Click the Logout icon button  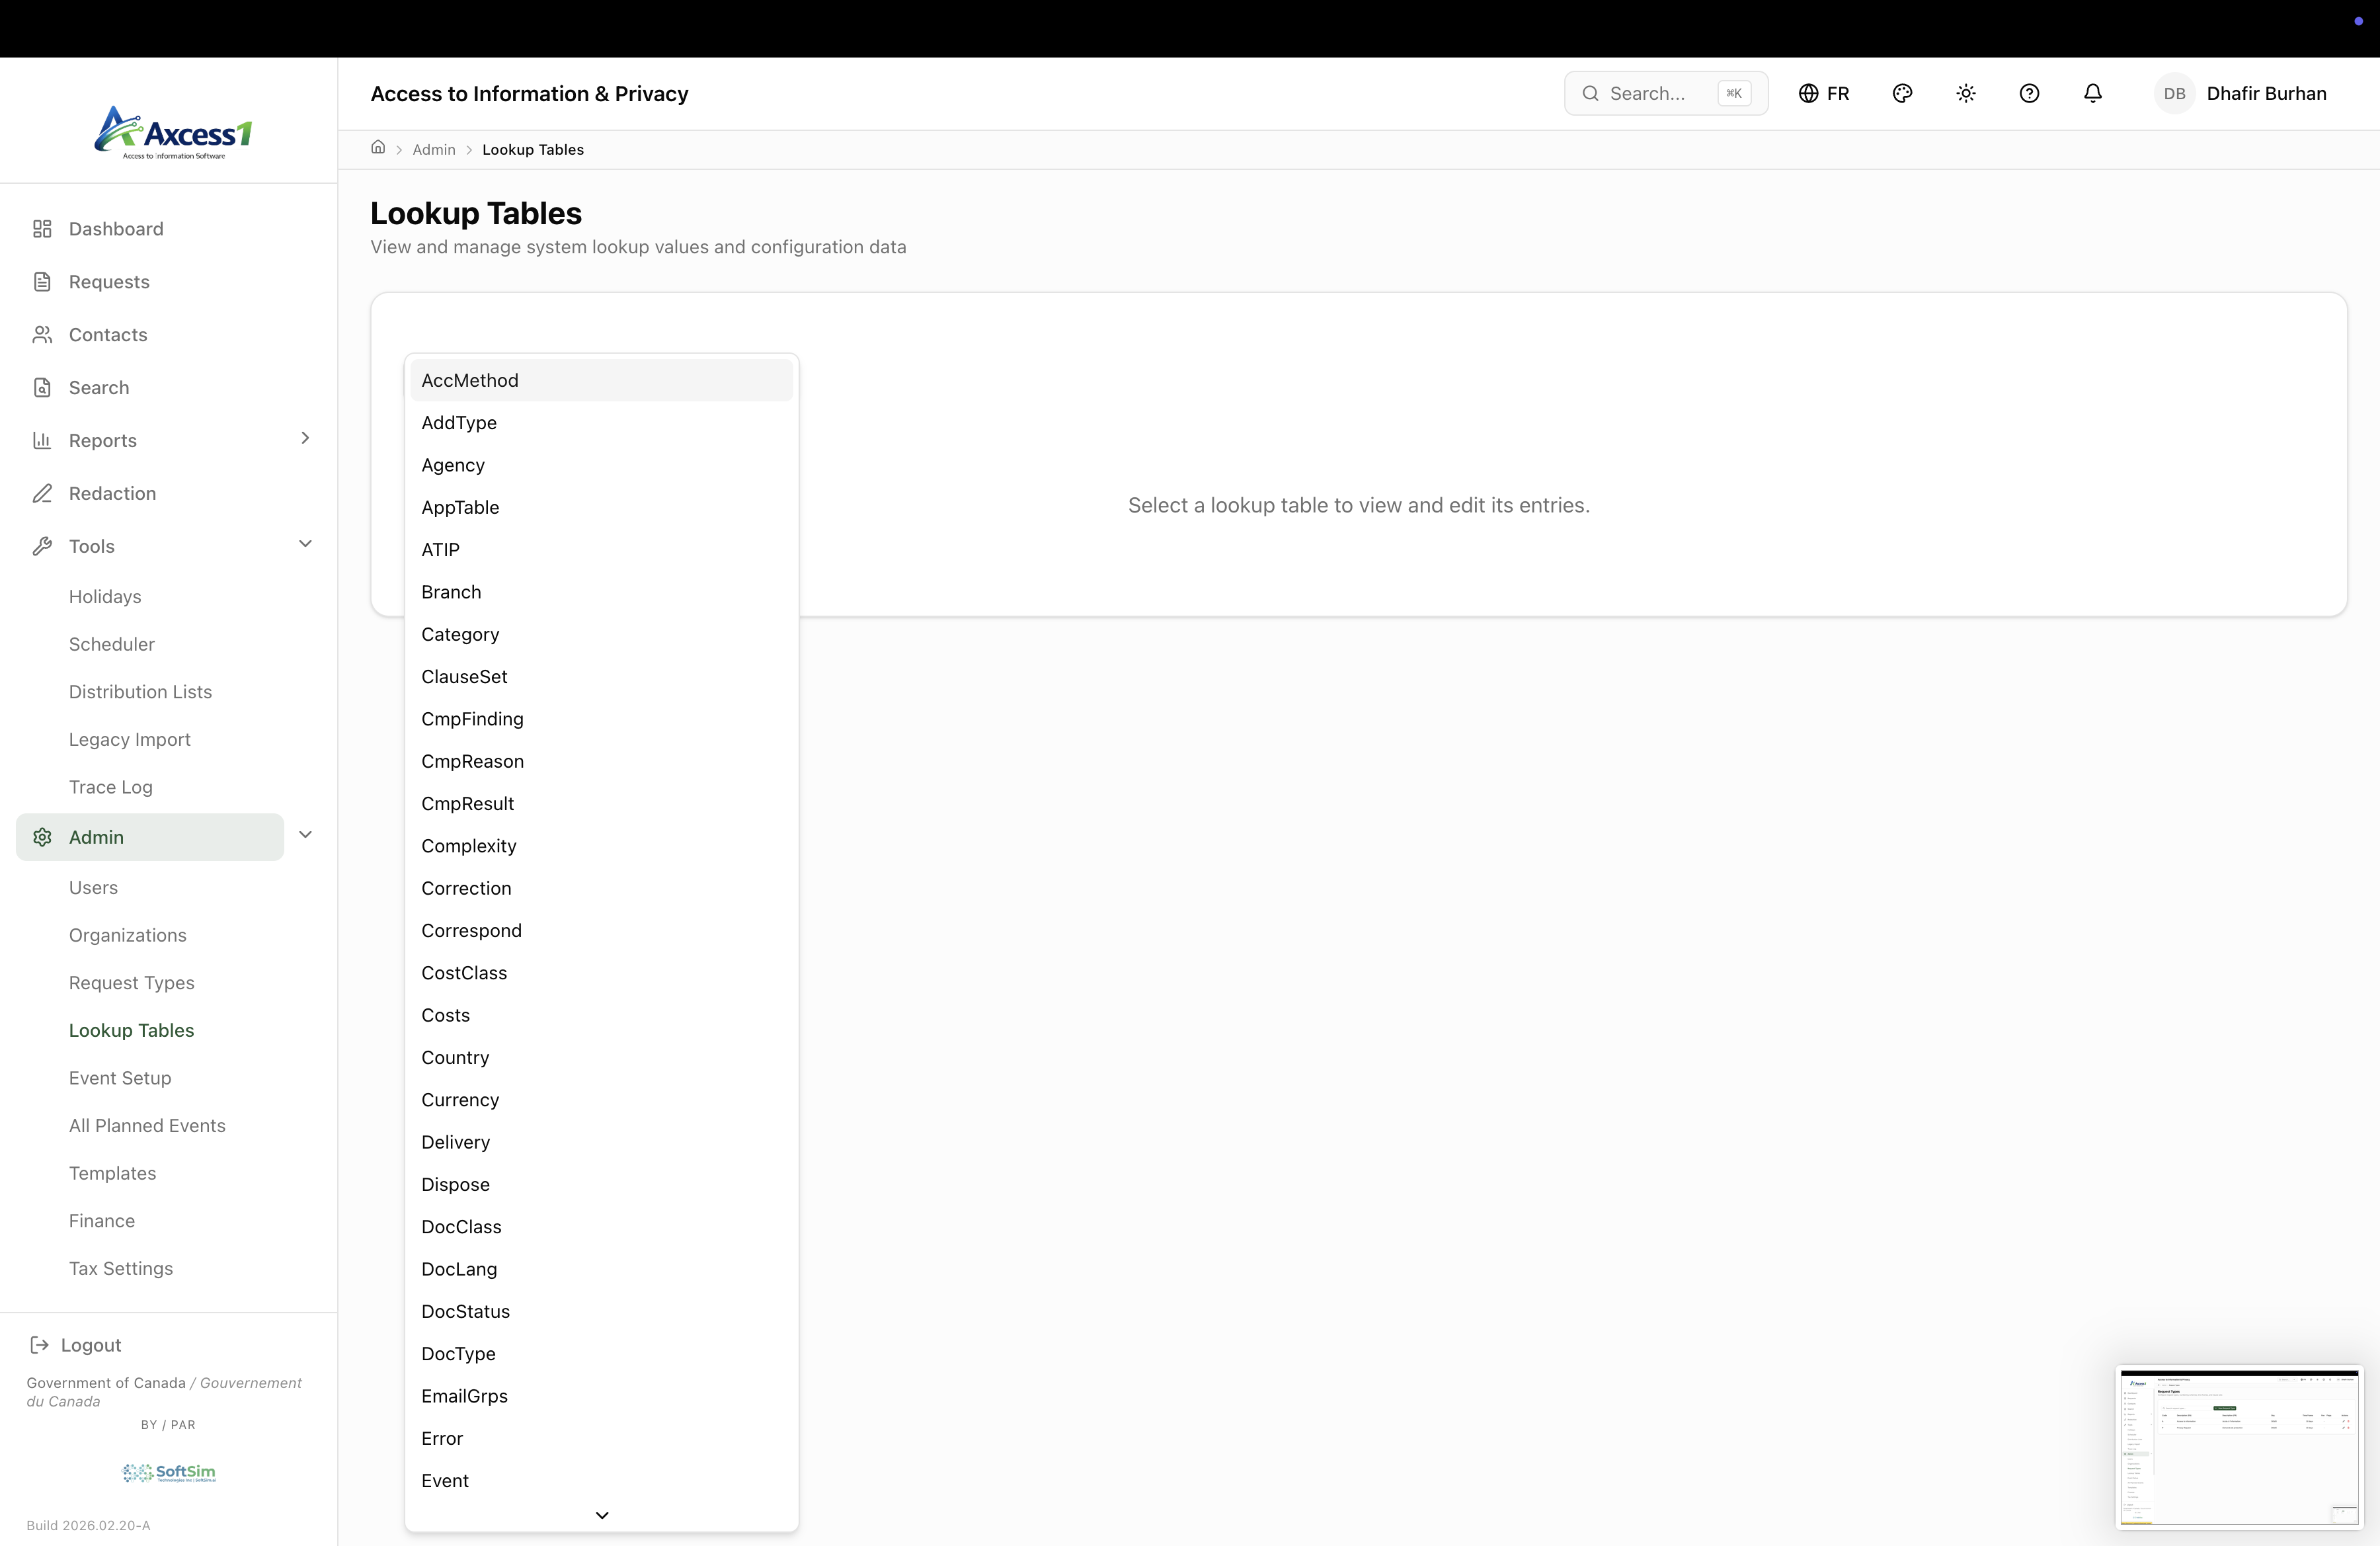40,1345
